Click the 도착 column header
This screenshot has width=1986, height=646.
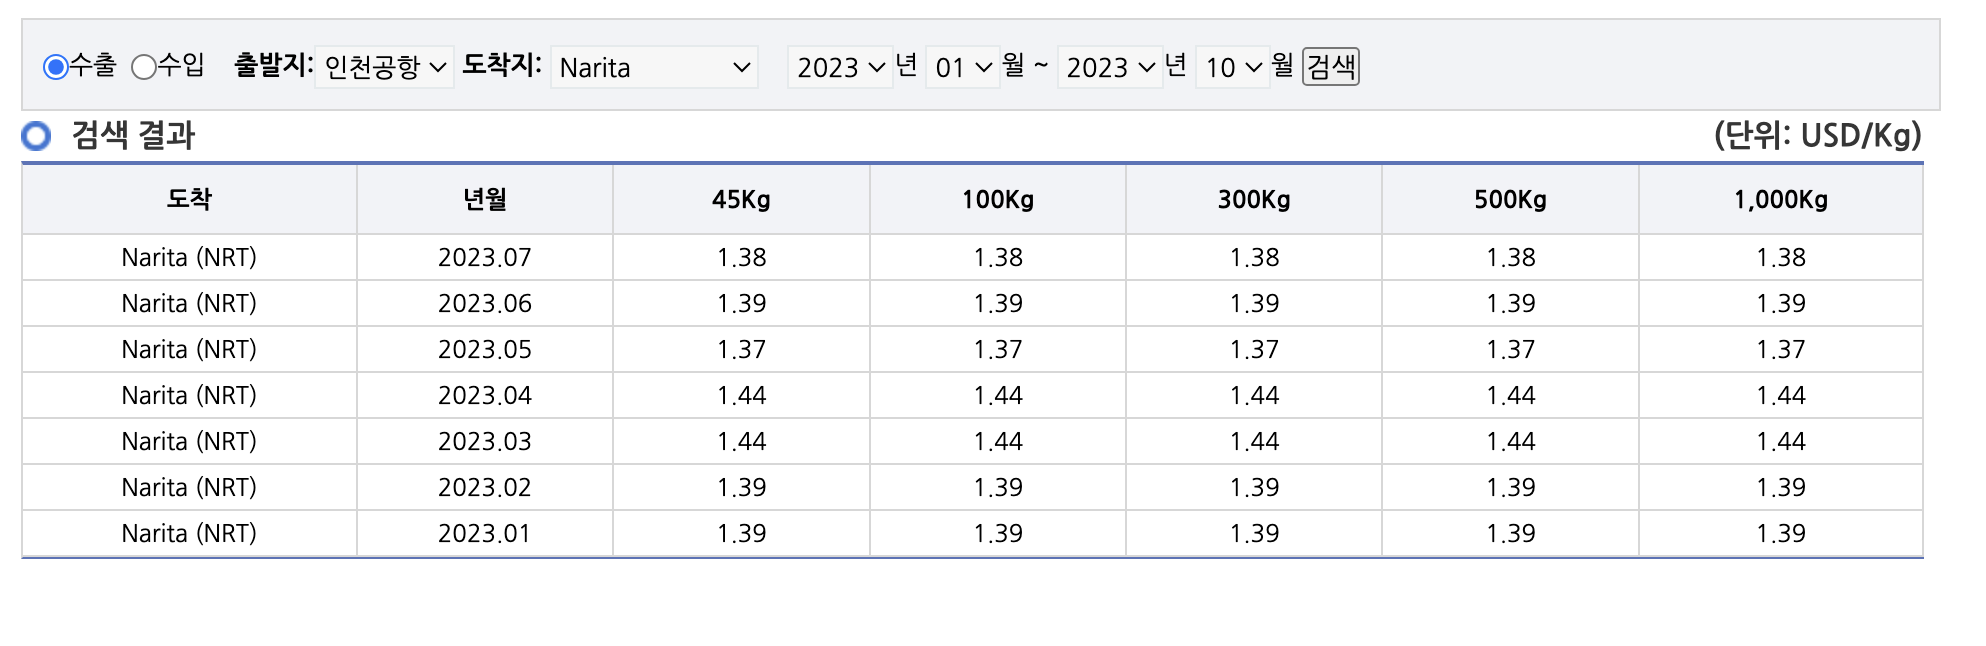(189, 199)
